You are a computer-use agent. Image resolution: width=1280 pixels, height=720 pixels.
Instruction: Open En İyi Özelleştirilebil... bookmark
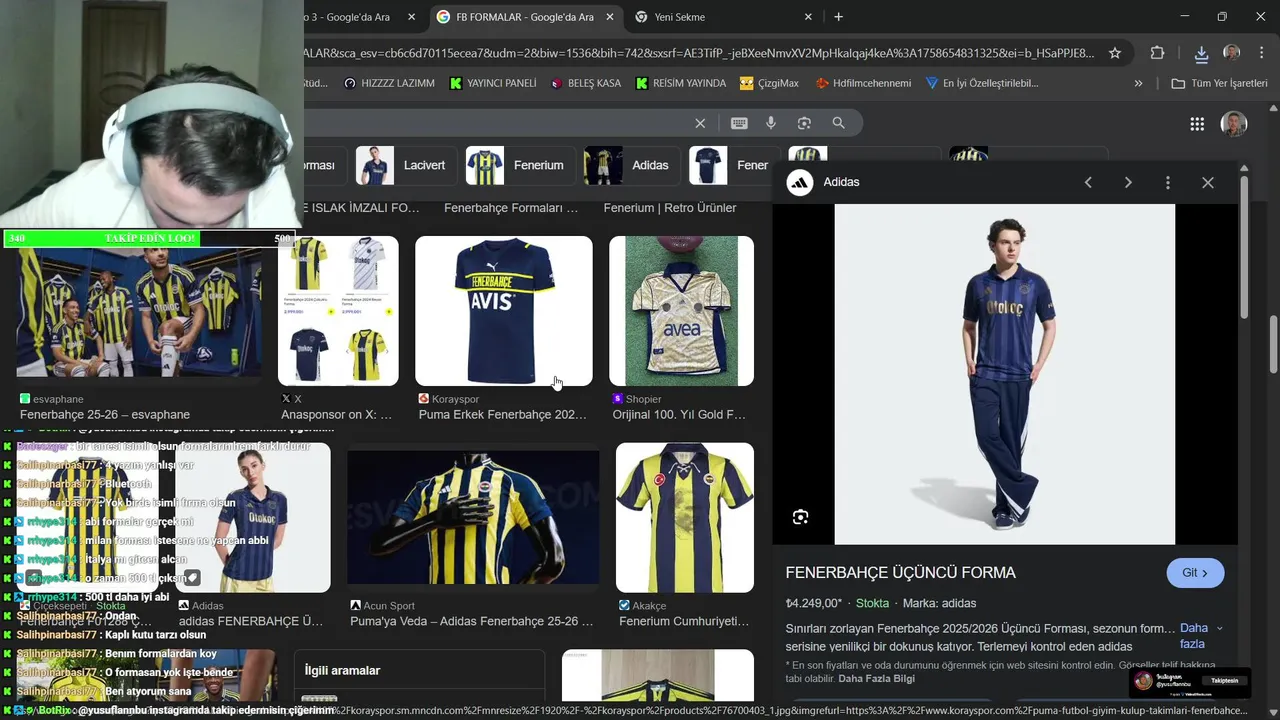click(x=982, y=83)
